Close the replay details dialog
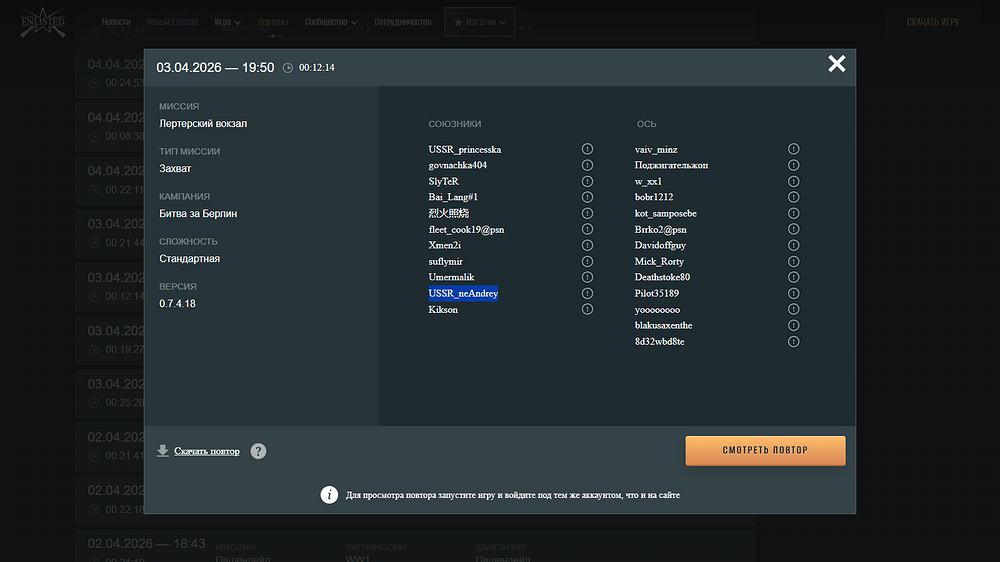This screenshot has width=1000, height=562. 836,64
